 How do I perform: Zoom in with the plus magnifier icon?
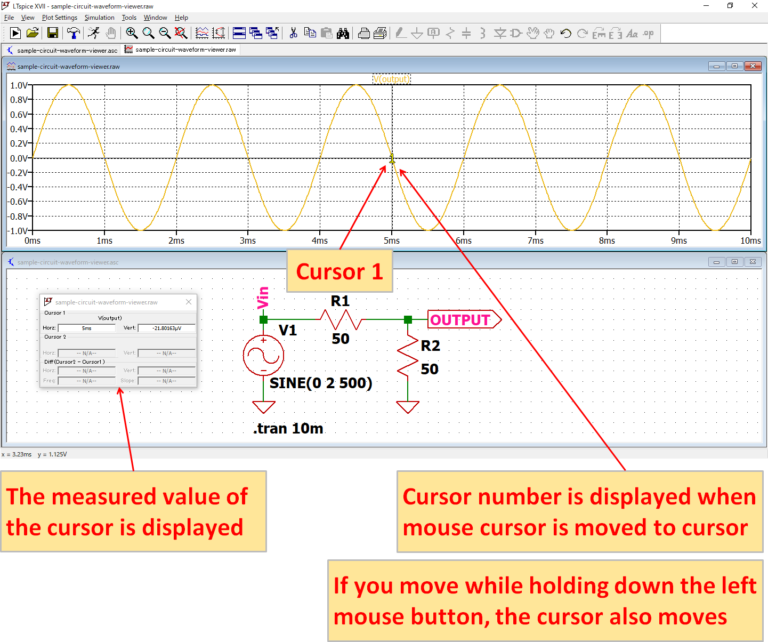tap(131, 33)
